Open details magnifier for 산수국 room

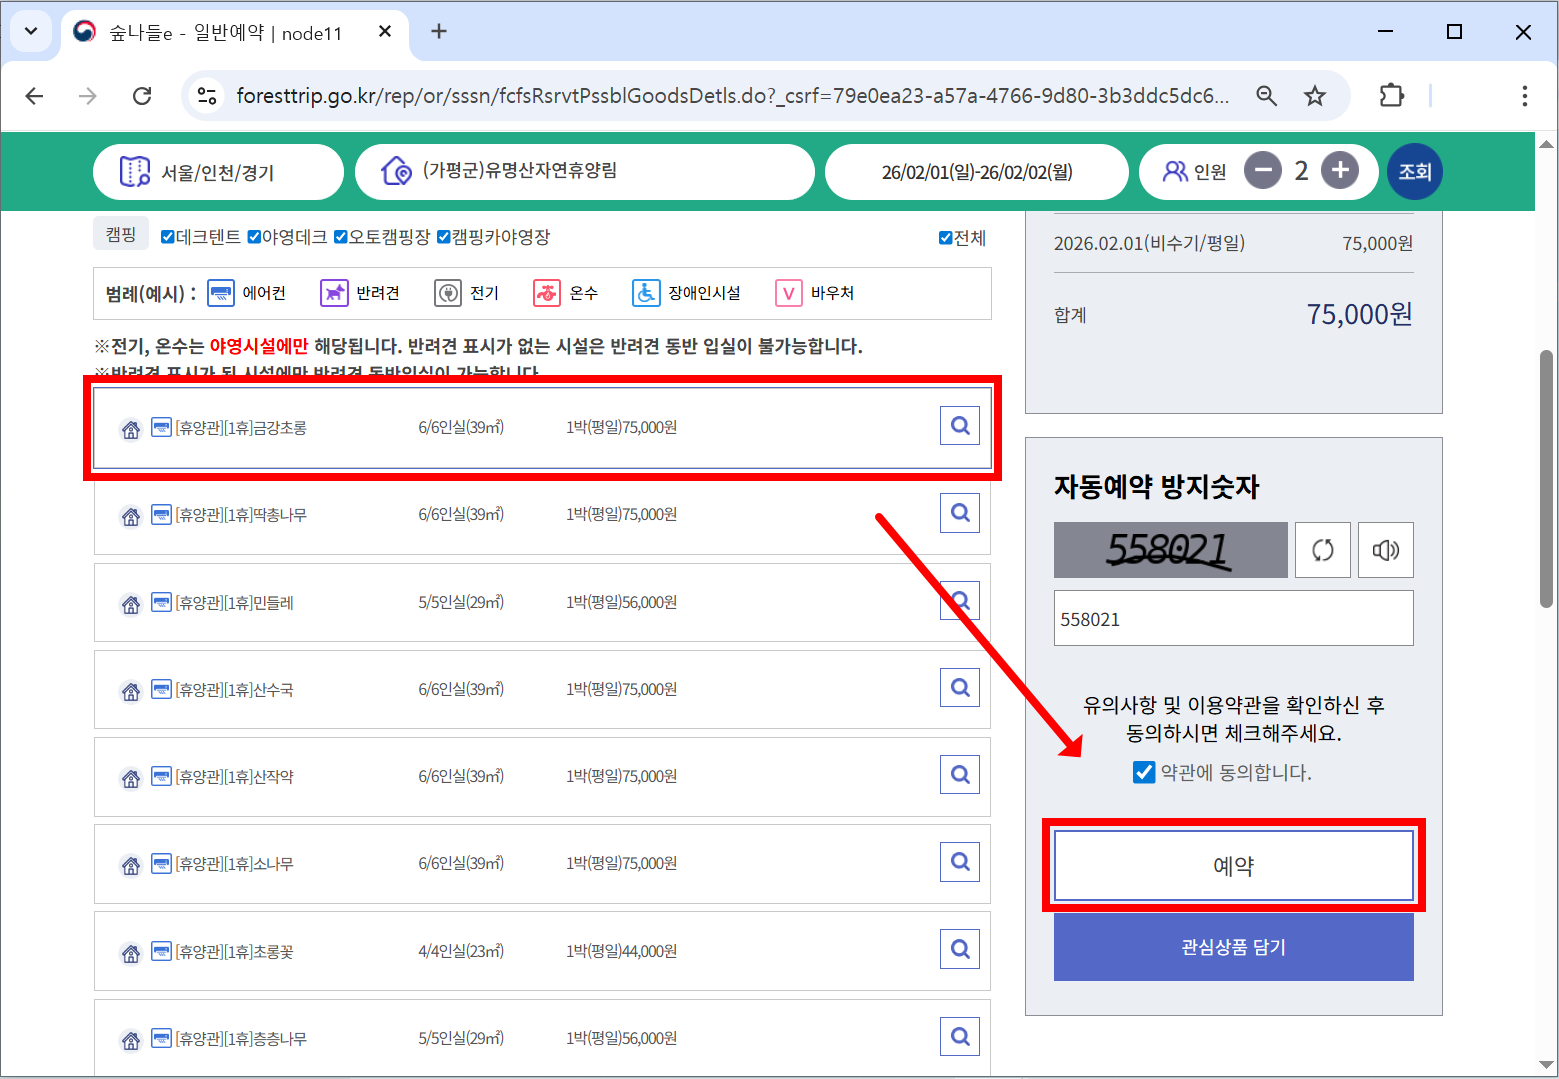click(x=960, y=688)
